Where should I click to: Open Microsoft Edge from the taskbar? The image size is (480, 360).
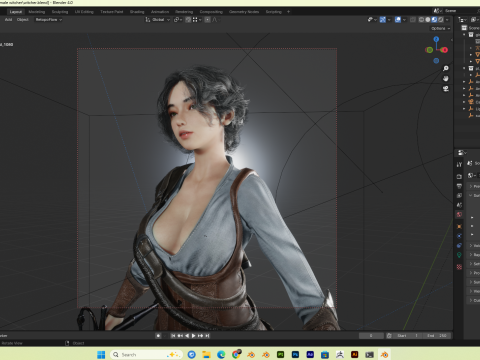pos(221,354)
